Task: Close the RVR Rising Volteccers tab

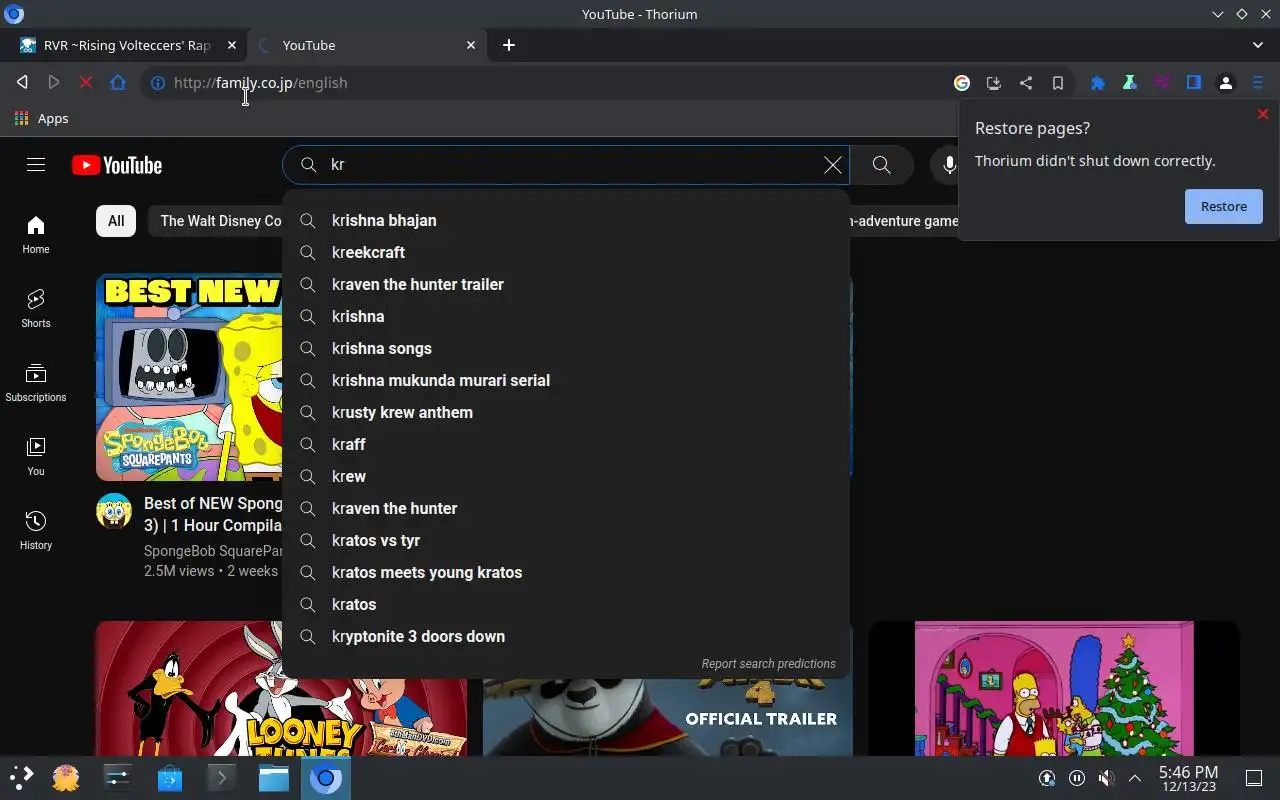Action: [x=232, y=45]
